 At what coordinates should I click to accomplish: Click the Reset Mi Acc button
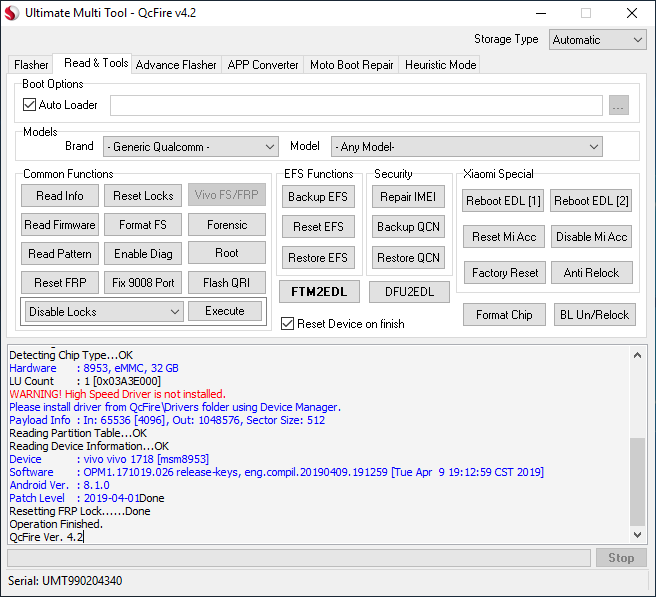[x=504, y=237]
